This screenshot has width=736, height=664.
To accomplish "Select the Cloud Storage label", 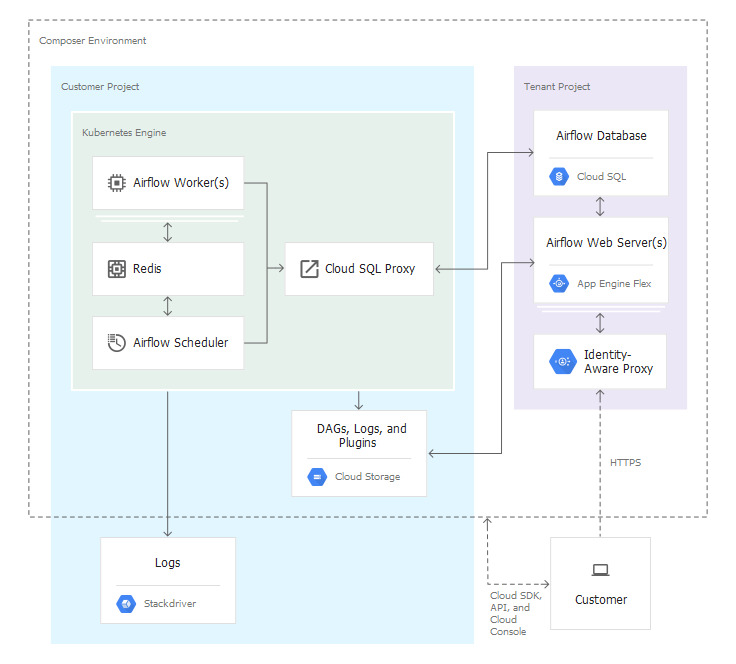I will [x=368, y=477].
